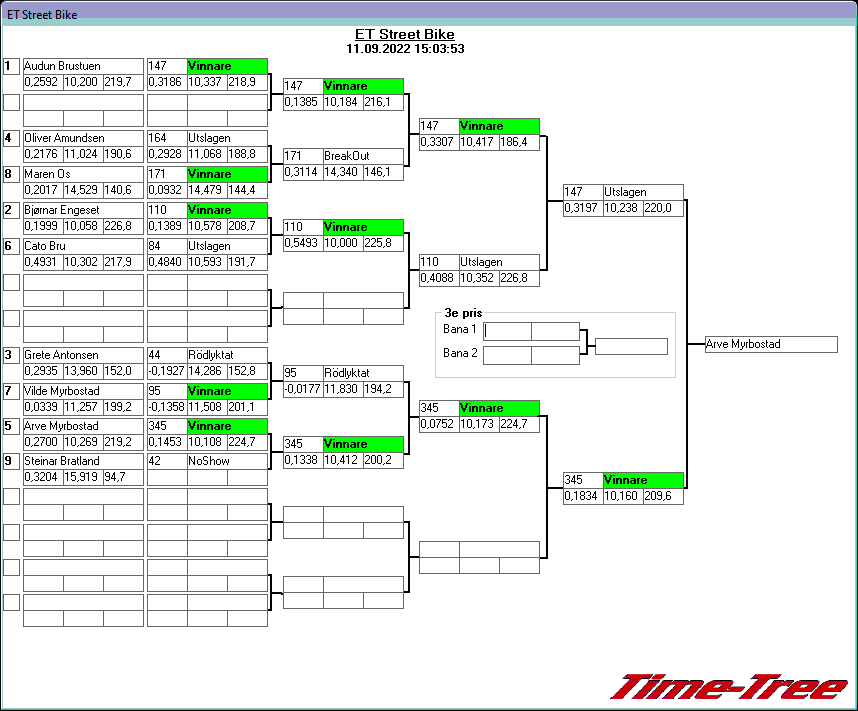Click the -0,0177 reaction time cell
858x711 pixels.
coord(303,389)
